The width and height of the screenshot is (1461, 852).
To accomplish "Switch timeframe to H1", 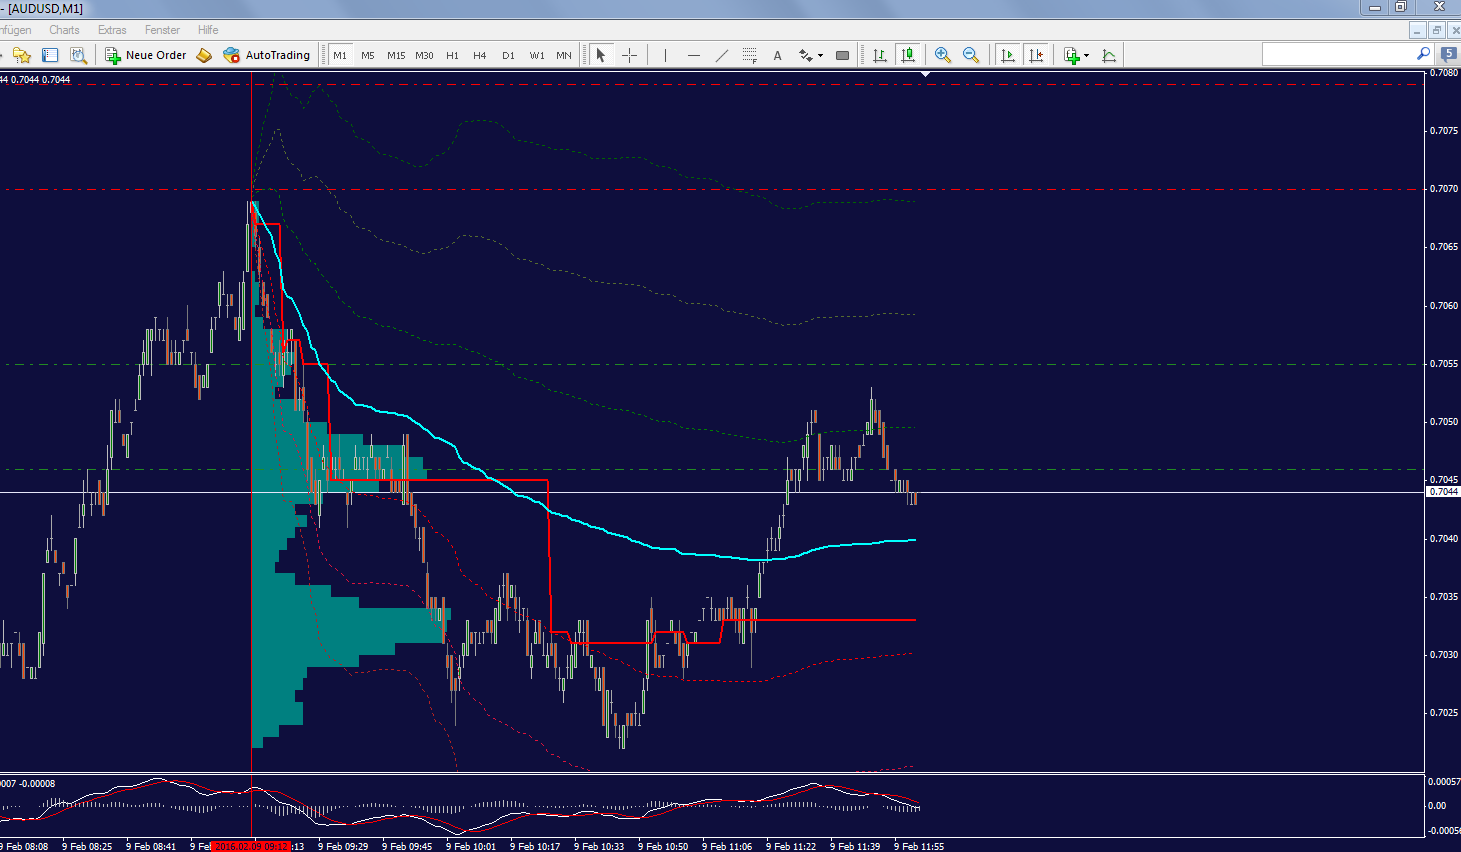I will point(452,55).
